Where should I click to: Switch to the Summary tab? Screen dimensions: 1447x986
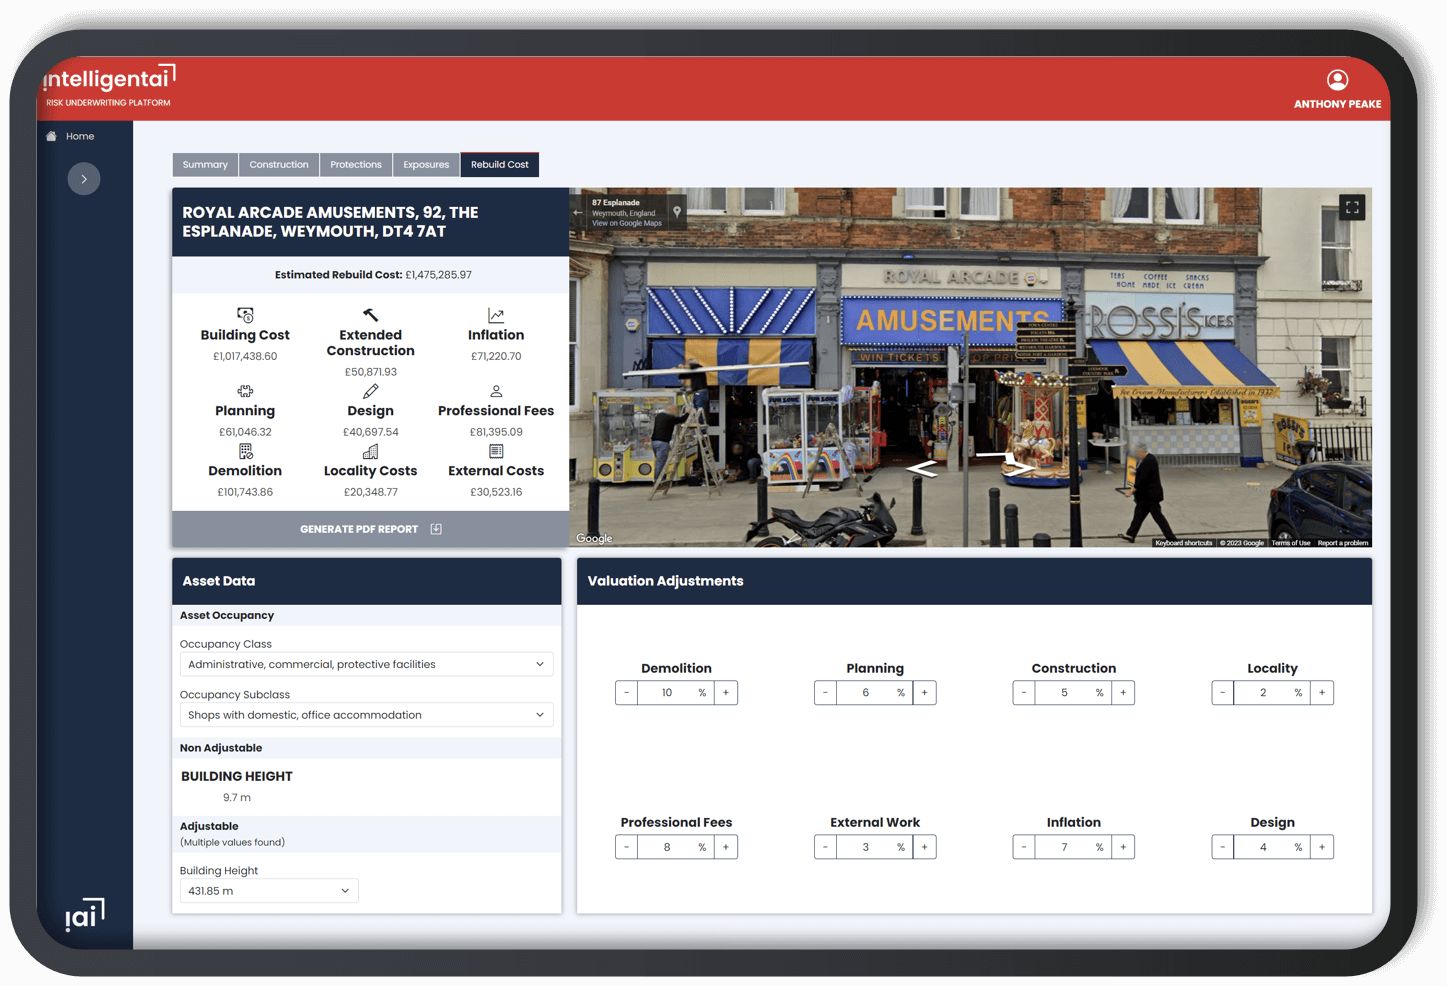(x=205, y=165)
